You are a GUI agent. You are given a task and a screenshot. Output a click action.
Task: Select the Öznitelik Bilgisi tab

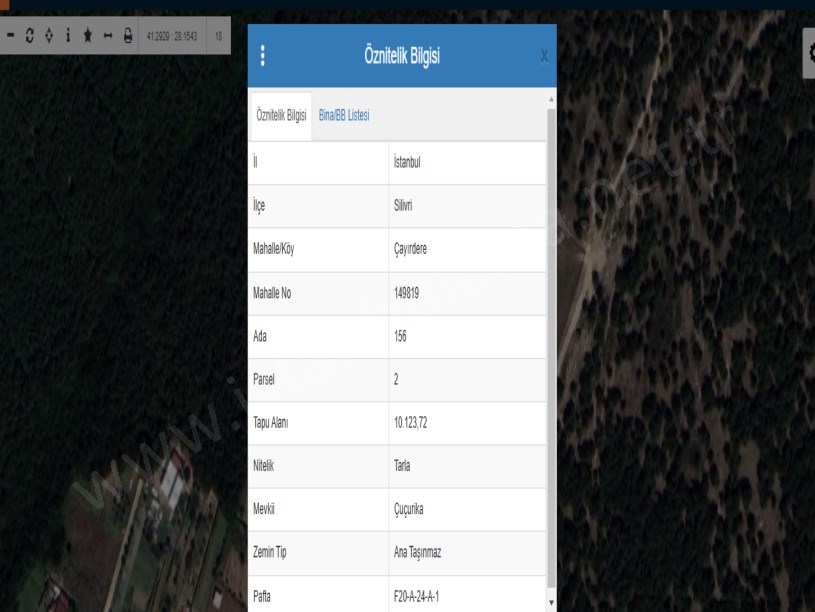(x=281, y=116)
